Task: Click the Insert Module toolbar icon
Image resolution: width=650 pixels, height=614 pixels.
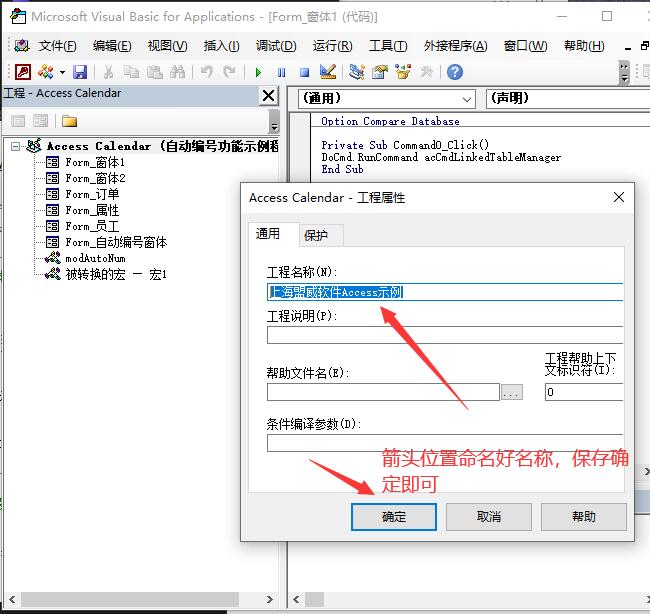Action: [46, 72]
